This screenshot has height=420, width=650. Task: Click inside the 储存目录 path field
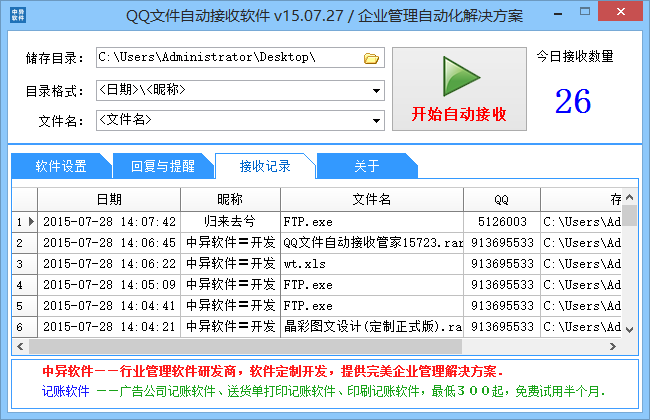pos(228,58)
